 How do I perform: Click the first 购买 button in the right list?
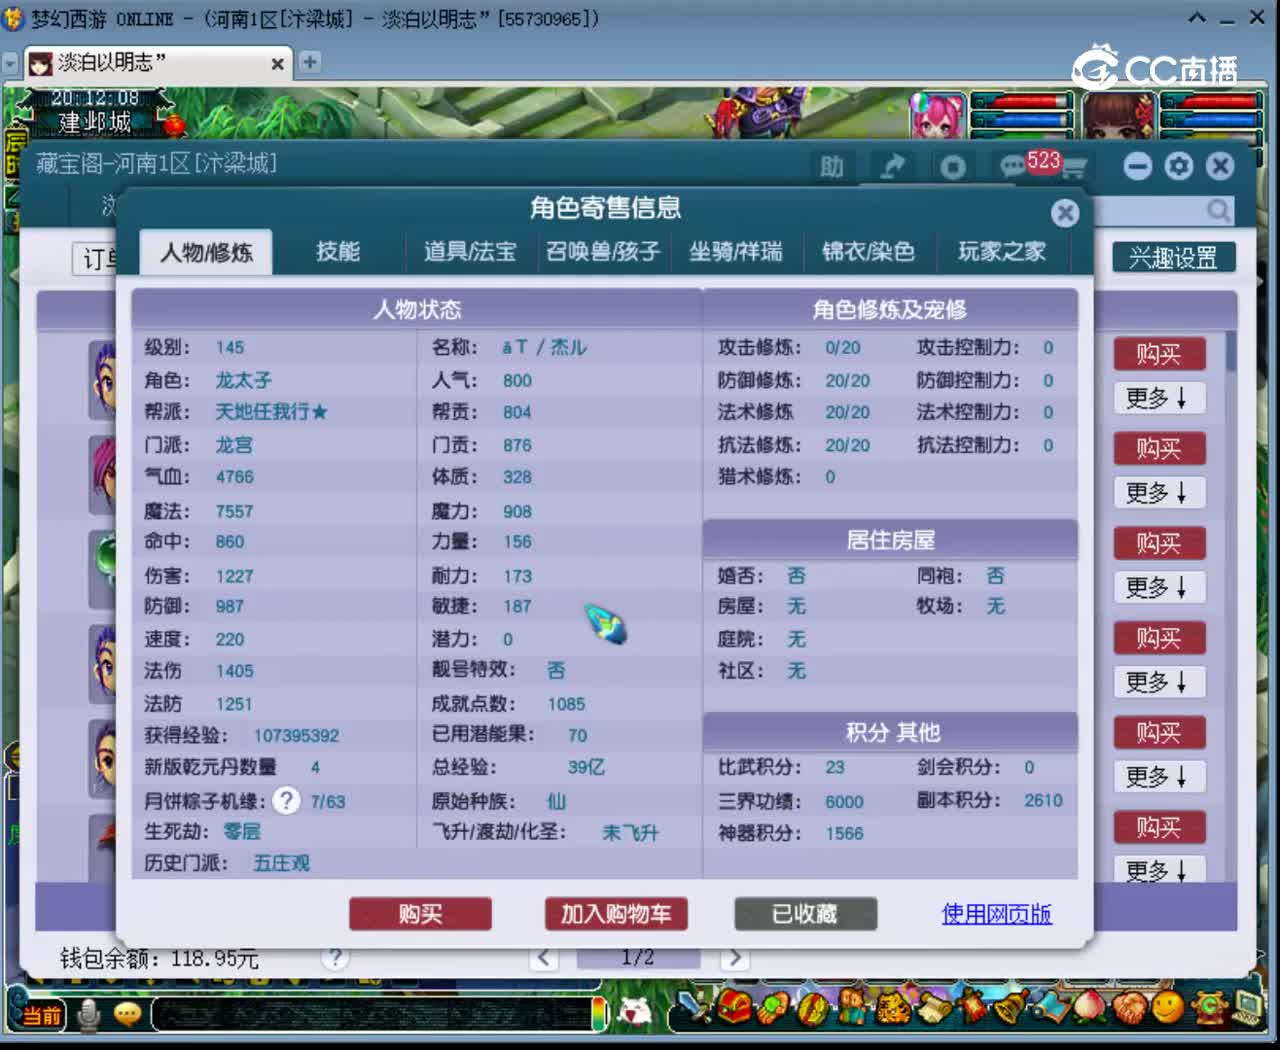click(x=1159, y=354)
